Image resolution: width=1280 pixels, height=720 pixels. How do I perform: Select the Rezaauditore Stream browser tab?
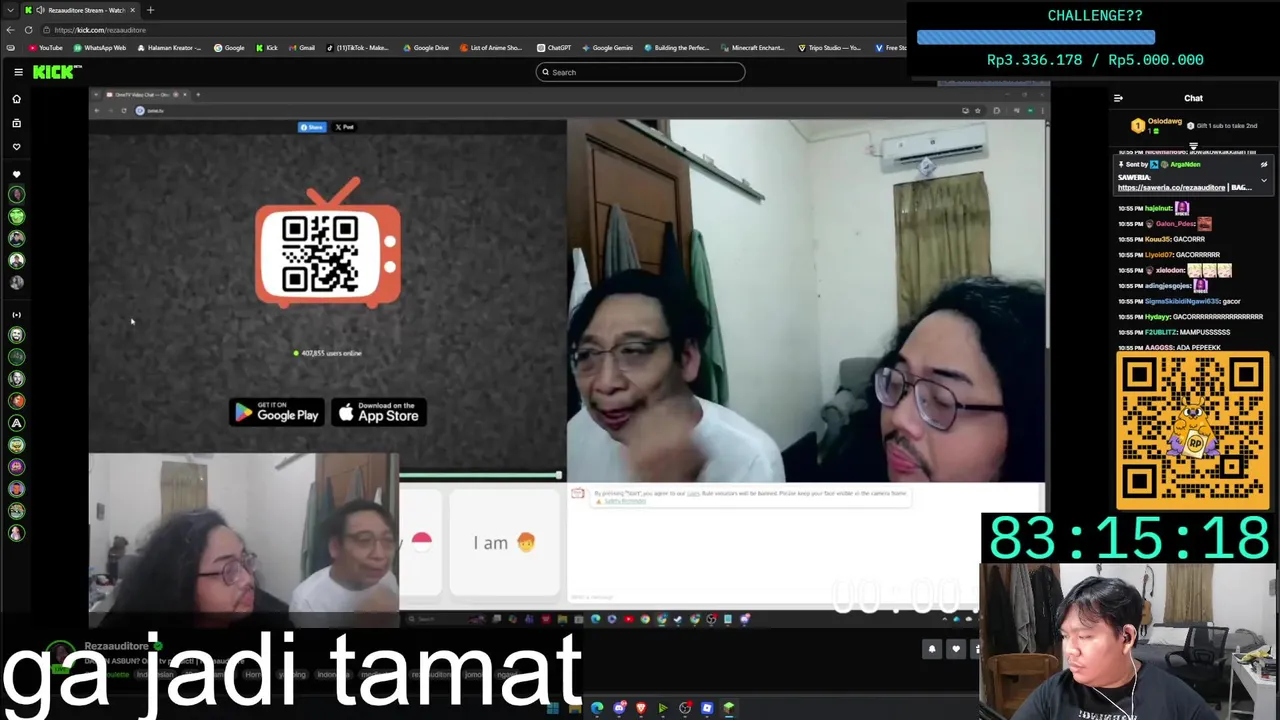tap(80, 10)
